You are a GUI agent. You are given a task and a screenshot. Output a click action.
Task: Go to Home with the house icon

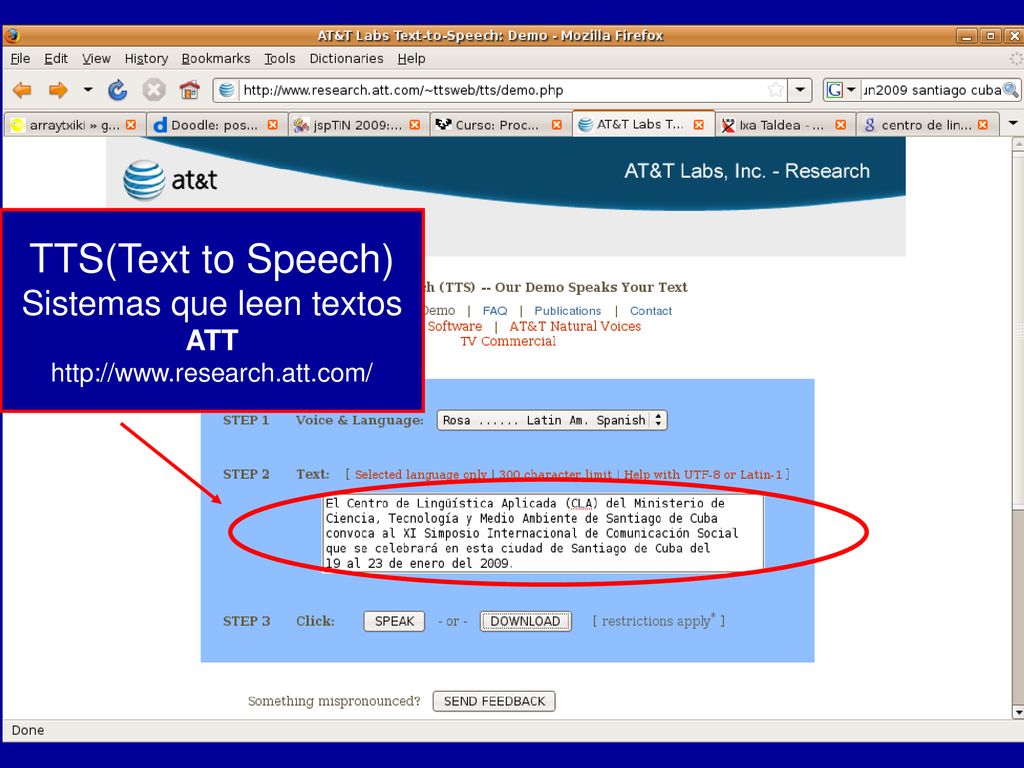pyautogui.click(x=189, y=89)
